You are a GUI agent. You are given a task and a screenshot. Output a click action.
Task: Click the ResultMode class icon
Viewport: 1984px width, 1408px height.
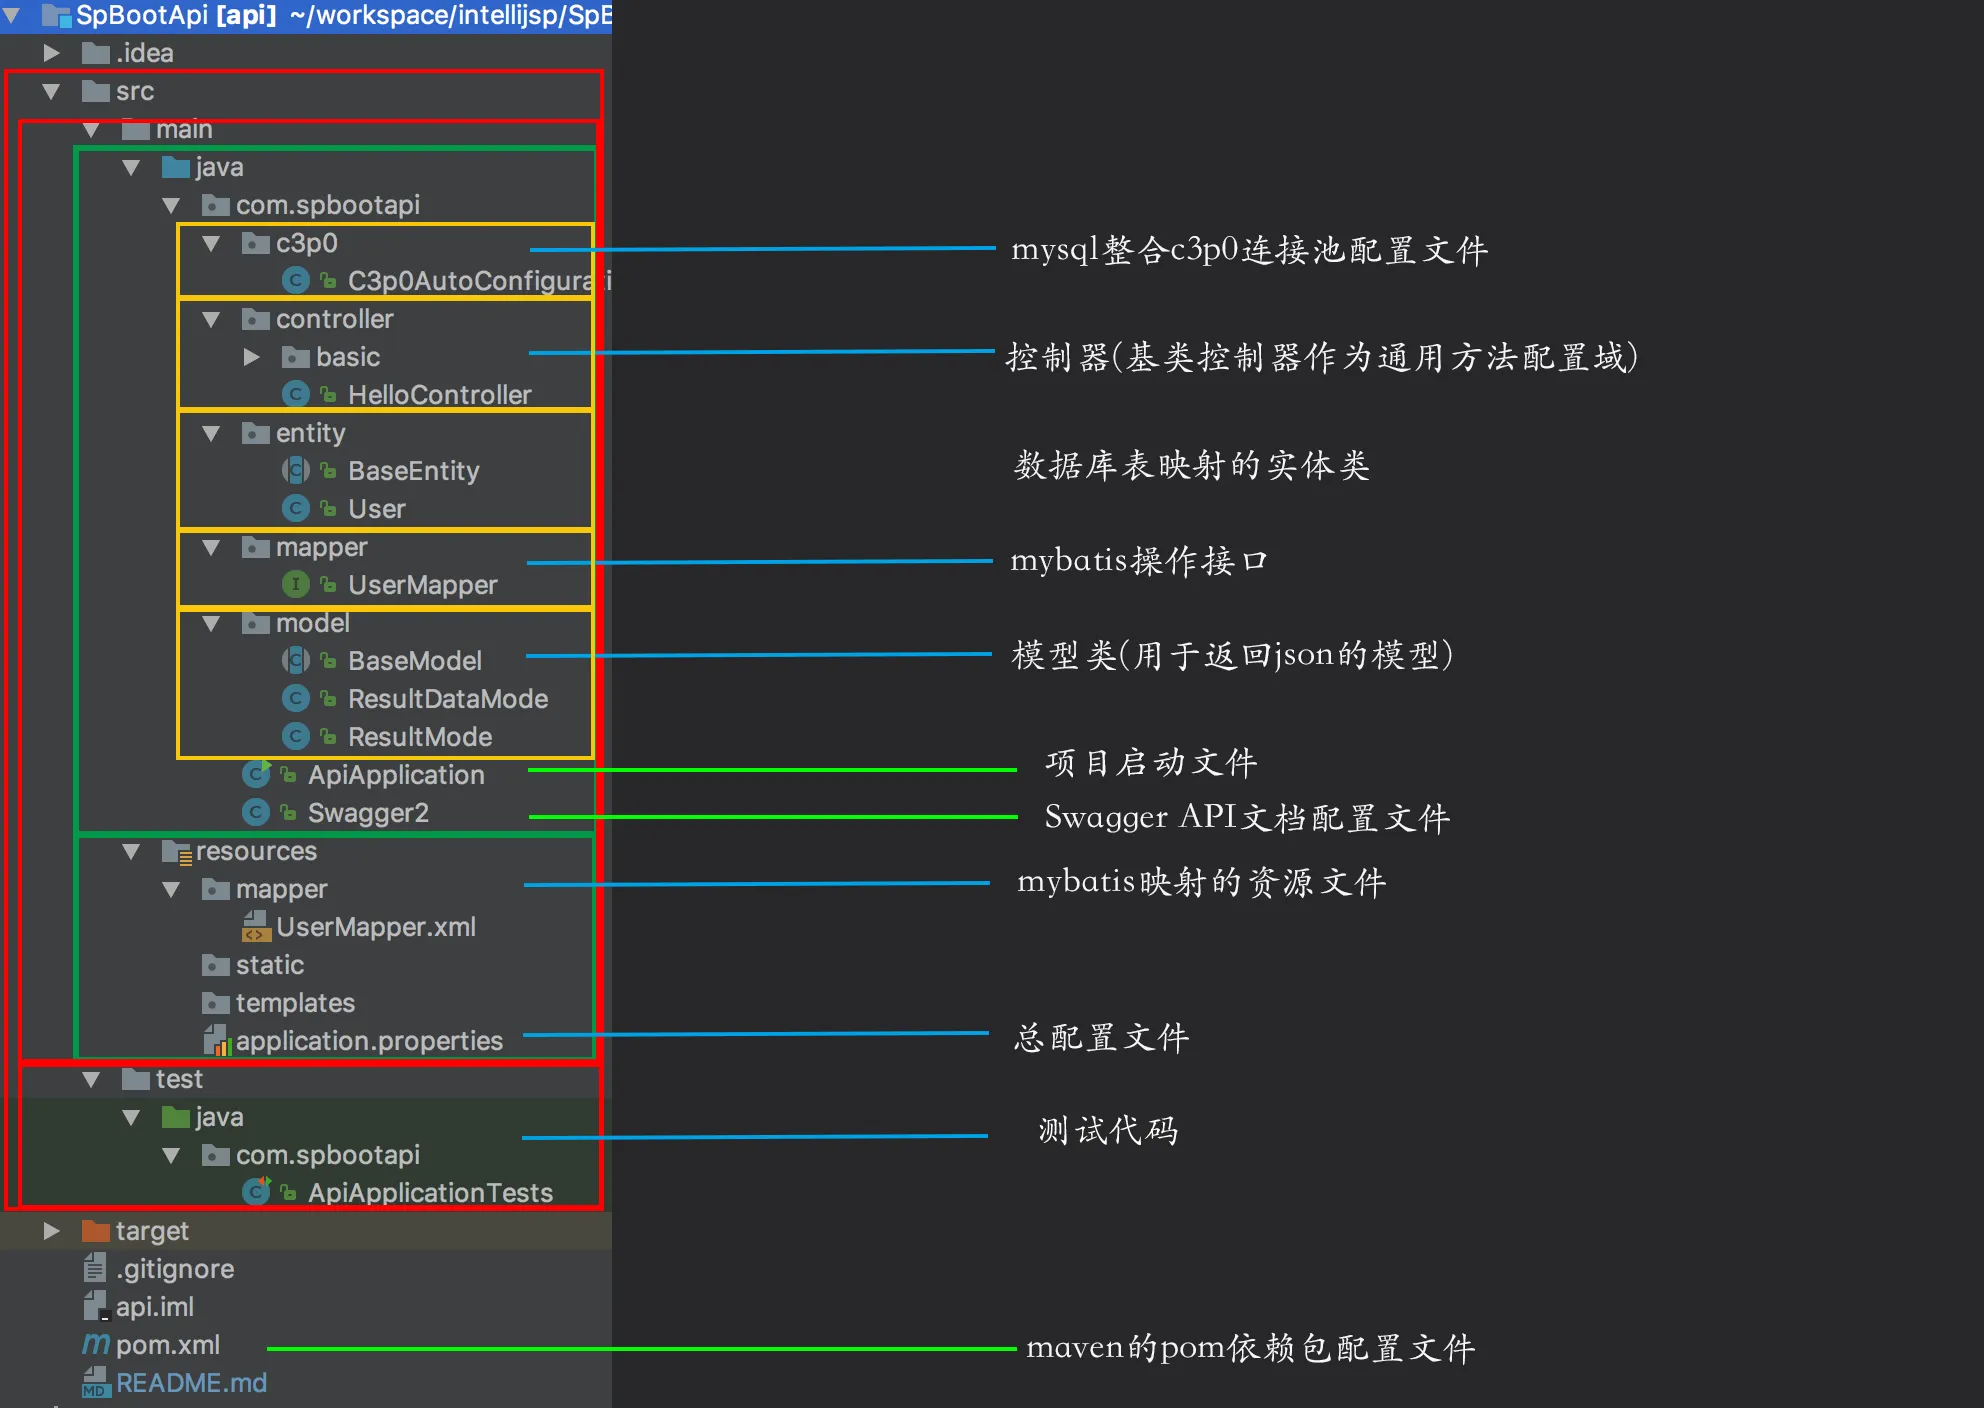tap(295, 737)
